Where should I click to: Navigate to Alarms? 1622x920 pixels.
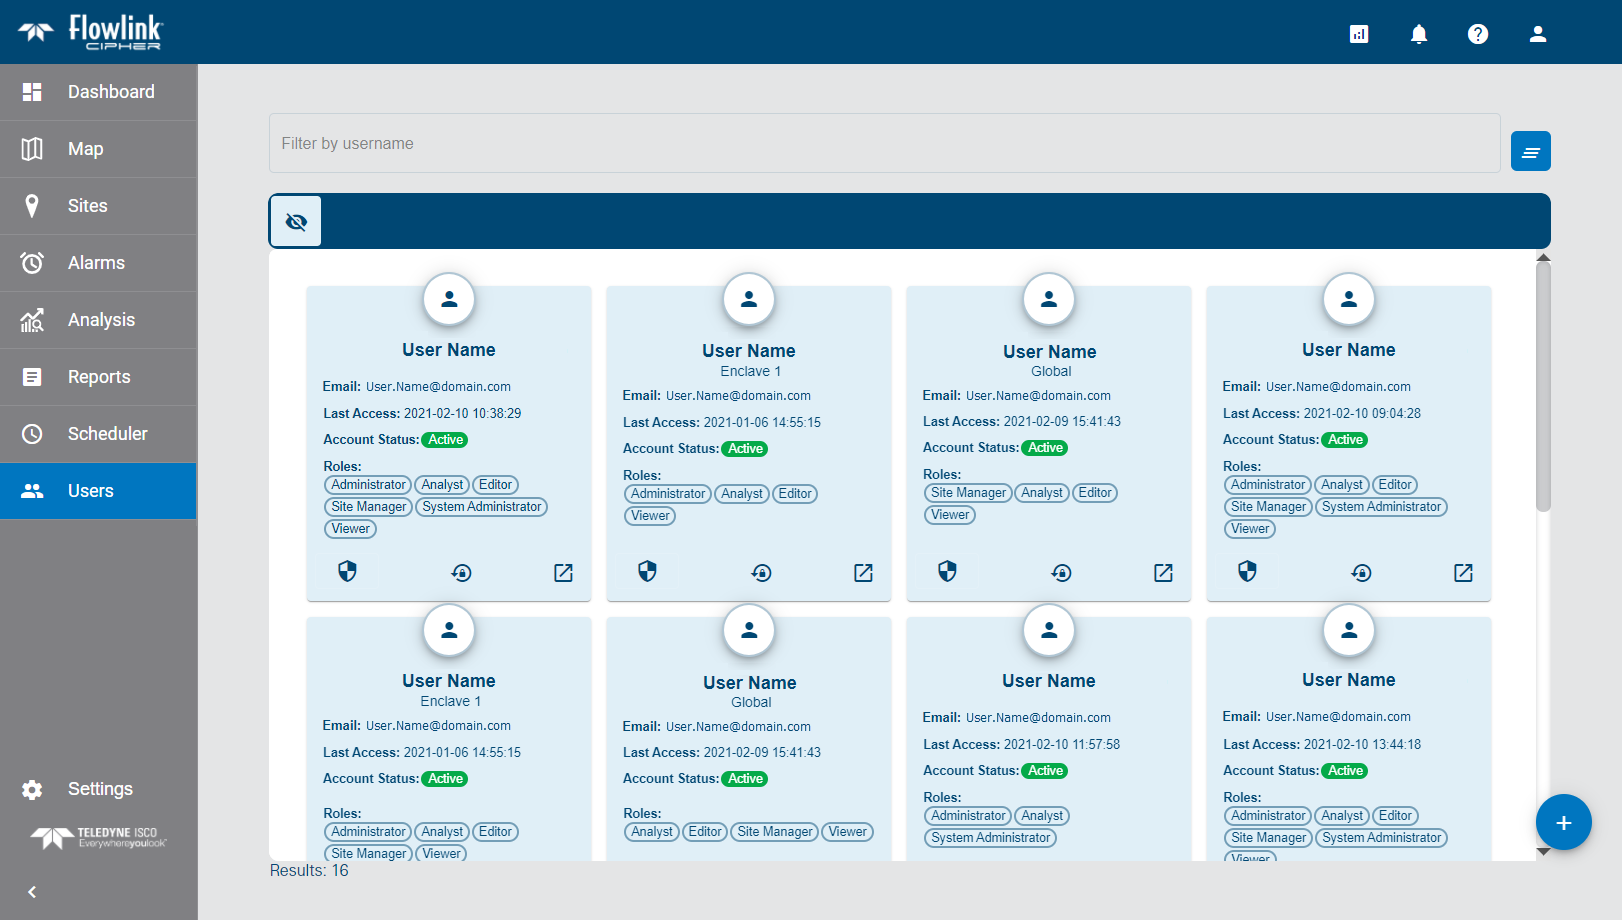(98, 263)
